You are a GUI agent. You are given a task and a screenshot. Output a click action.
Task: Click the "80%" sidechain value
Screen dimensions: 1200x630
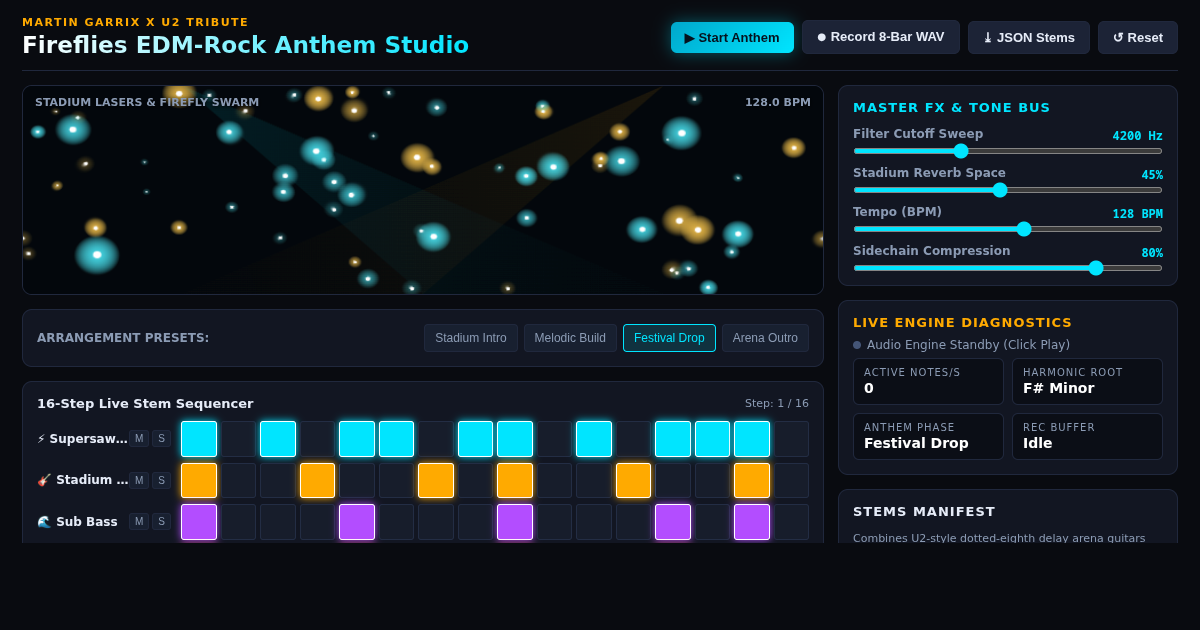[x=1152, y=253]
